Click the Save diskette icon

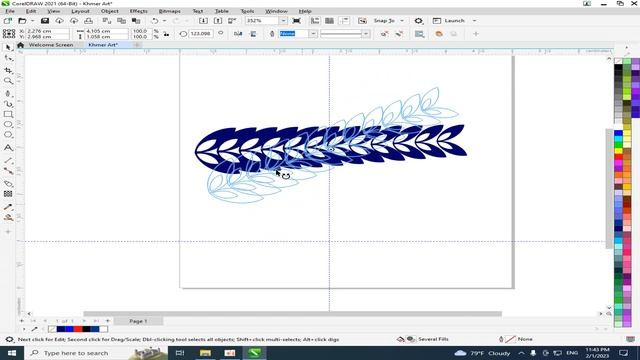(x=45, y=21)
